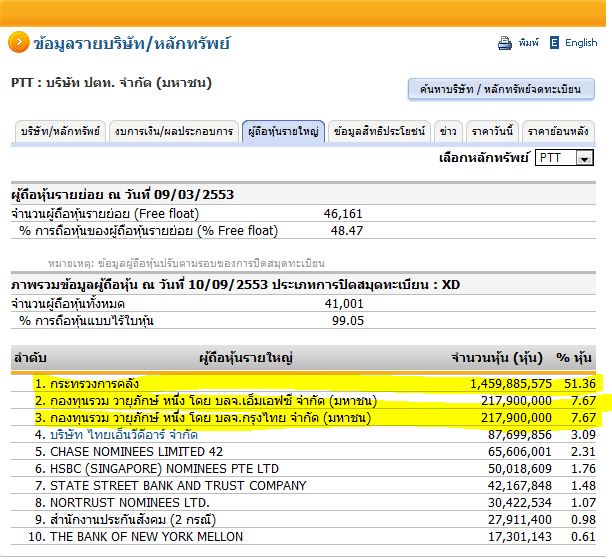
Task: Select share count 27,911,400
Action: coord(520,520)
